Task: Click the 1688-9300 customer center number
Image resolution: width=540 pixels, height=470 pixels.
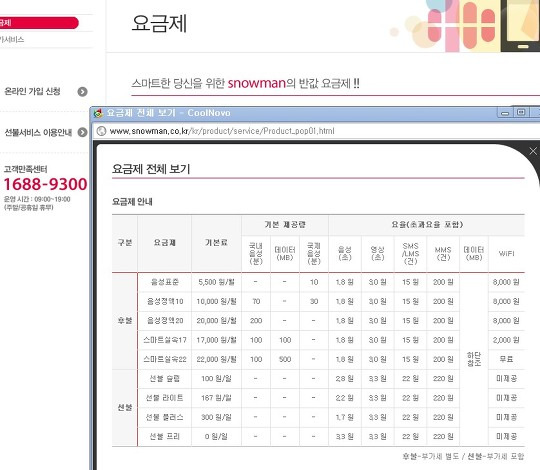Action: pyautogui.click(x=45, y=184)
